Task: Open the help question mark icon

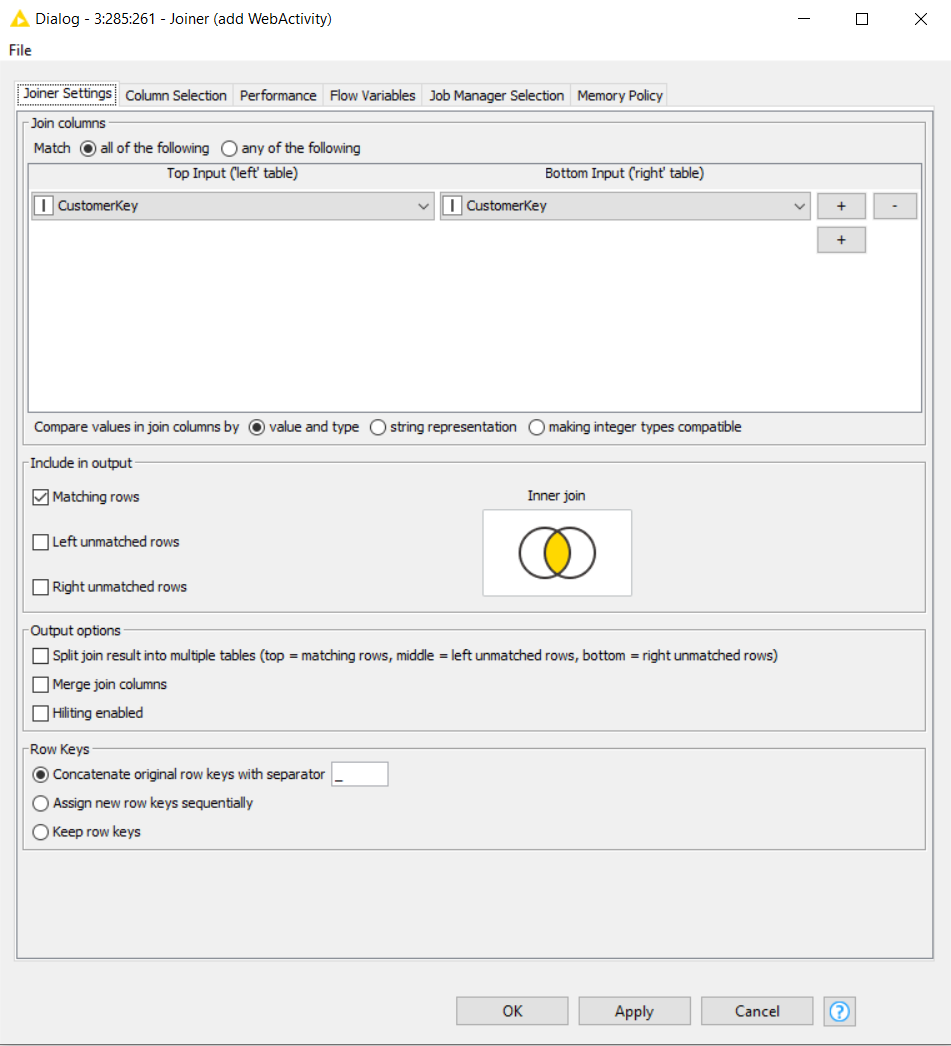Action: tap(839, 1011)
